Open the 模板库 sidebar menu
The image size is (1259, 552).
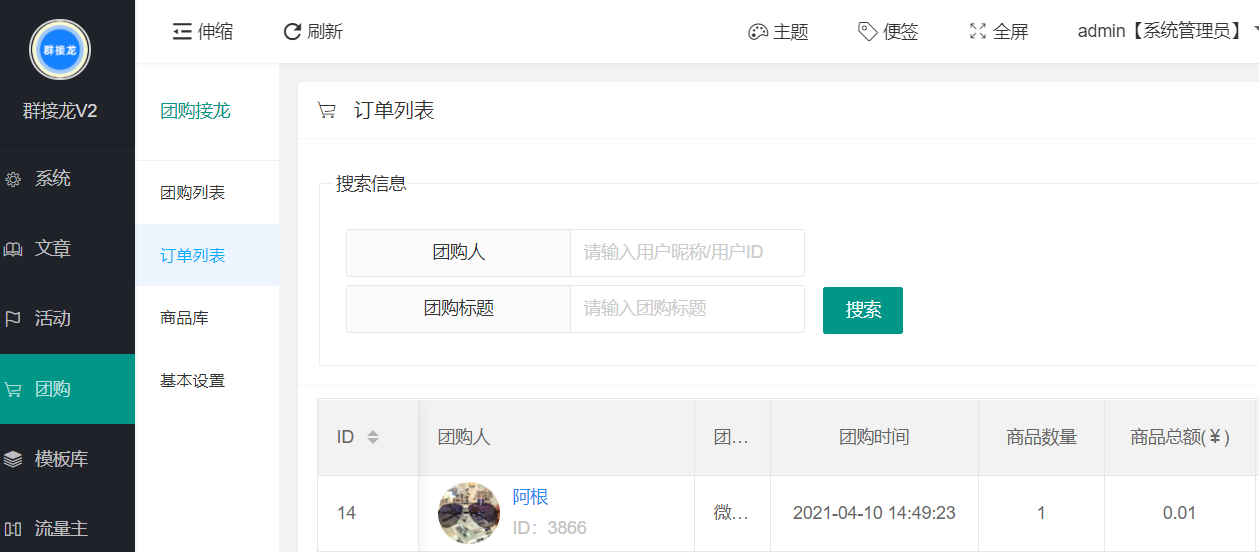tap(67, 459)
